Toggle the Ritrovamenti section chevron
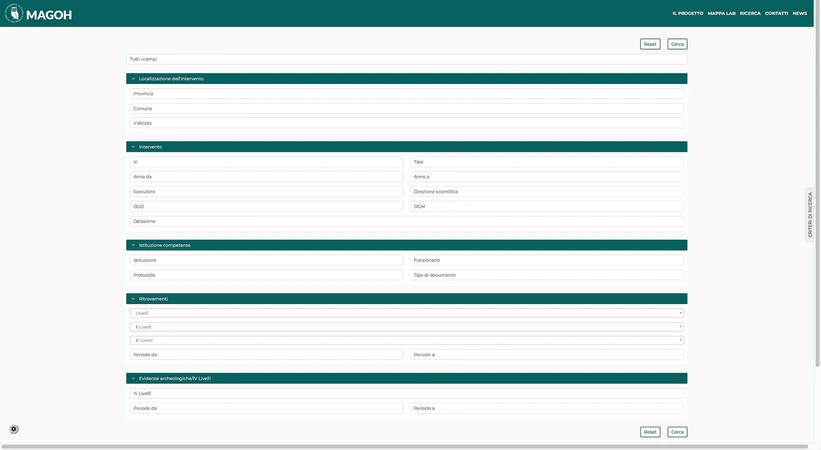Image resolution: width=821 pixels, height=450 pixels. [133, 299]
